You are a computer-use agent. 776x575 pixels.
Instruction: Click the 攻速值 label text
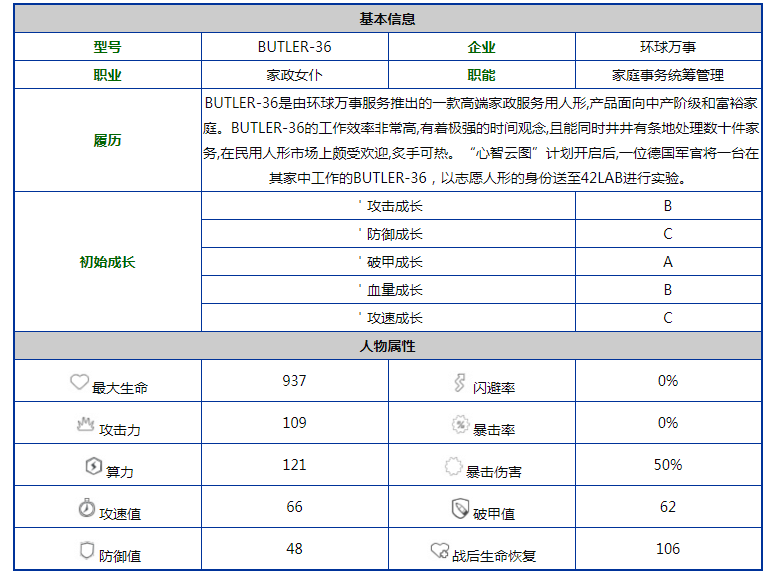coord(120,514)
